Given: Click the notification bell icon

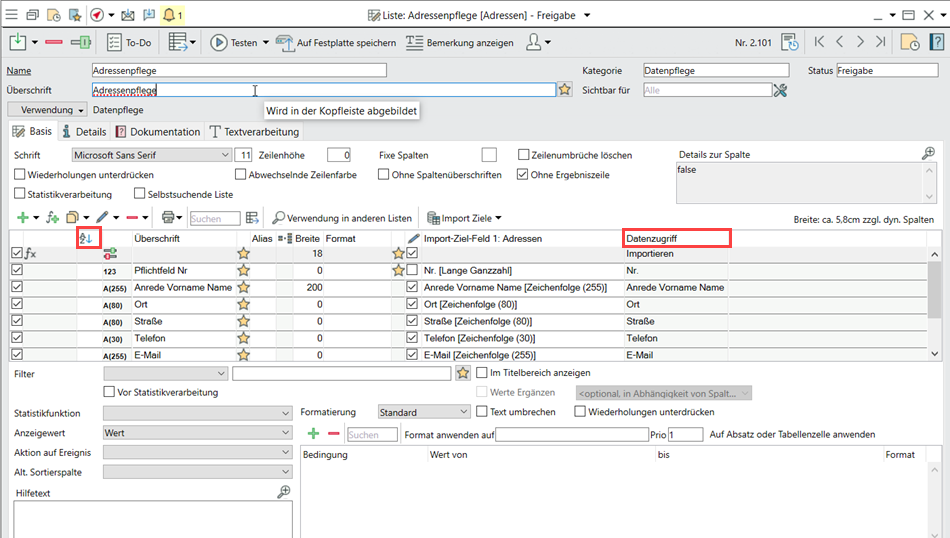Looking at the screenshot, I should point(169,15).
